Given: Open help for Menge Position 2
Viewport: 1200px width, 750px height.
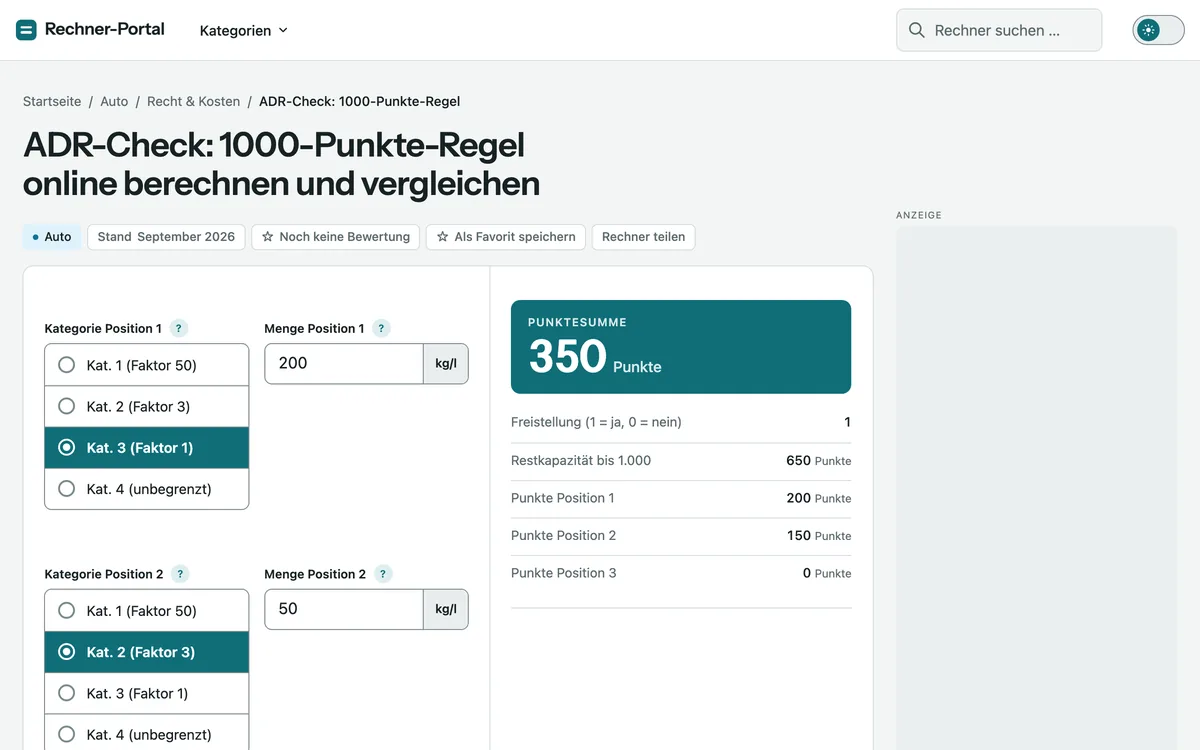Looking at the screenshot, I should pos(383,574).
